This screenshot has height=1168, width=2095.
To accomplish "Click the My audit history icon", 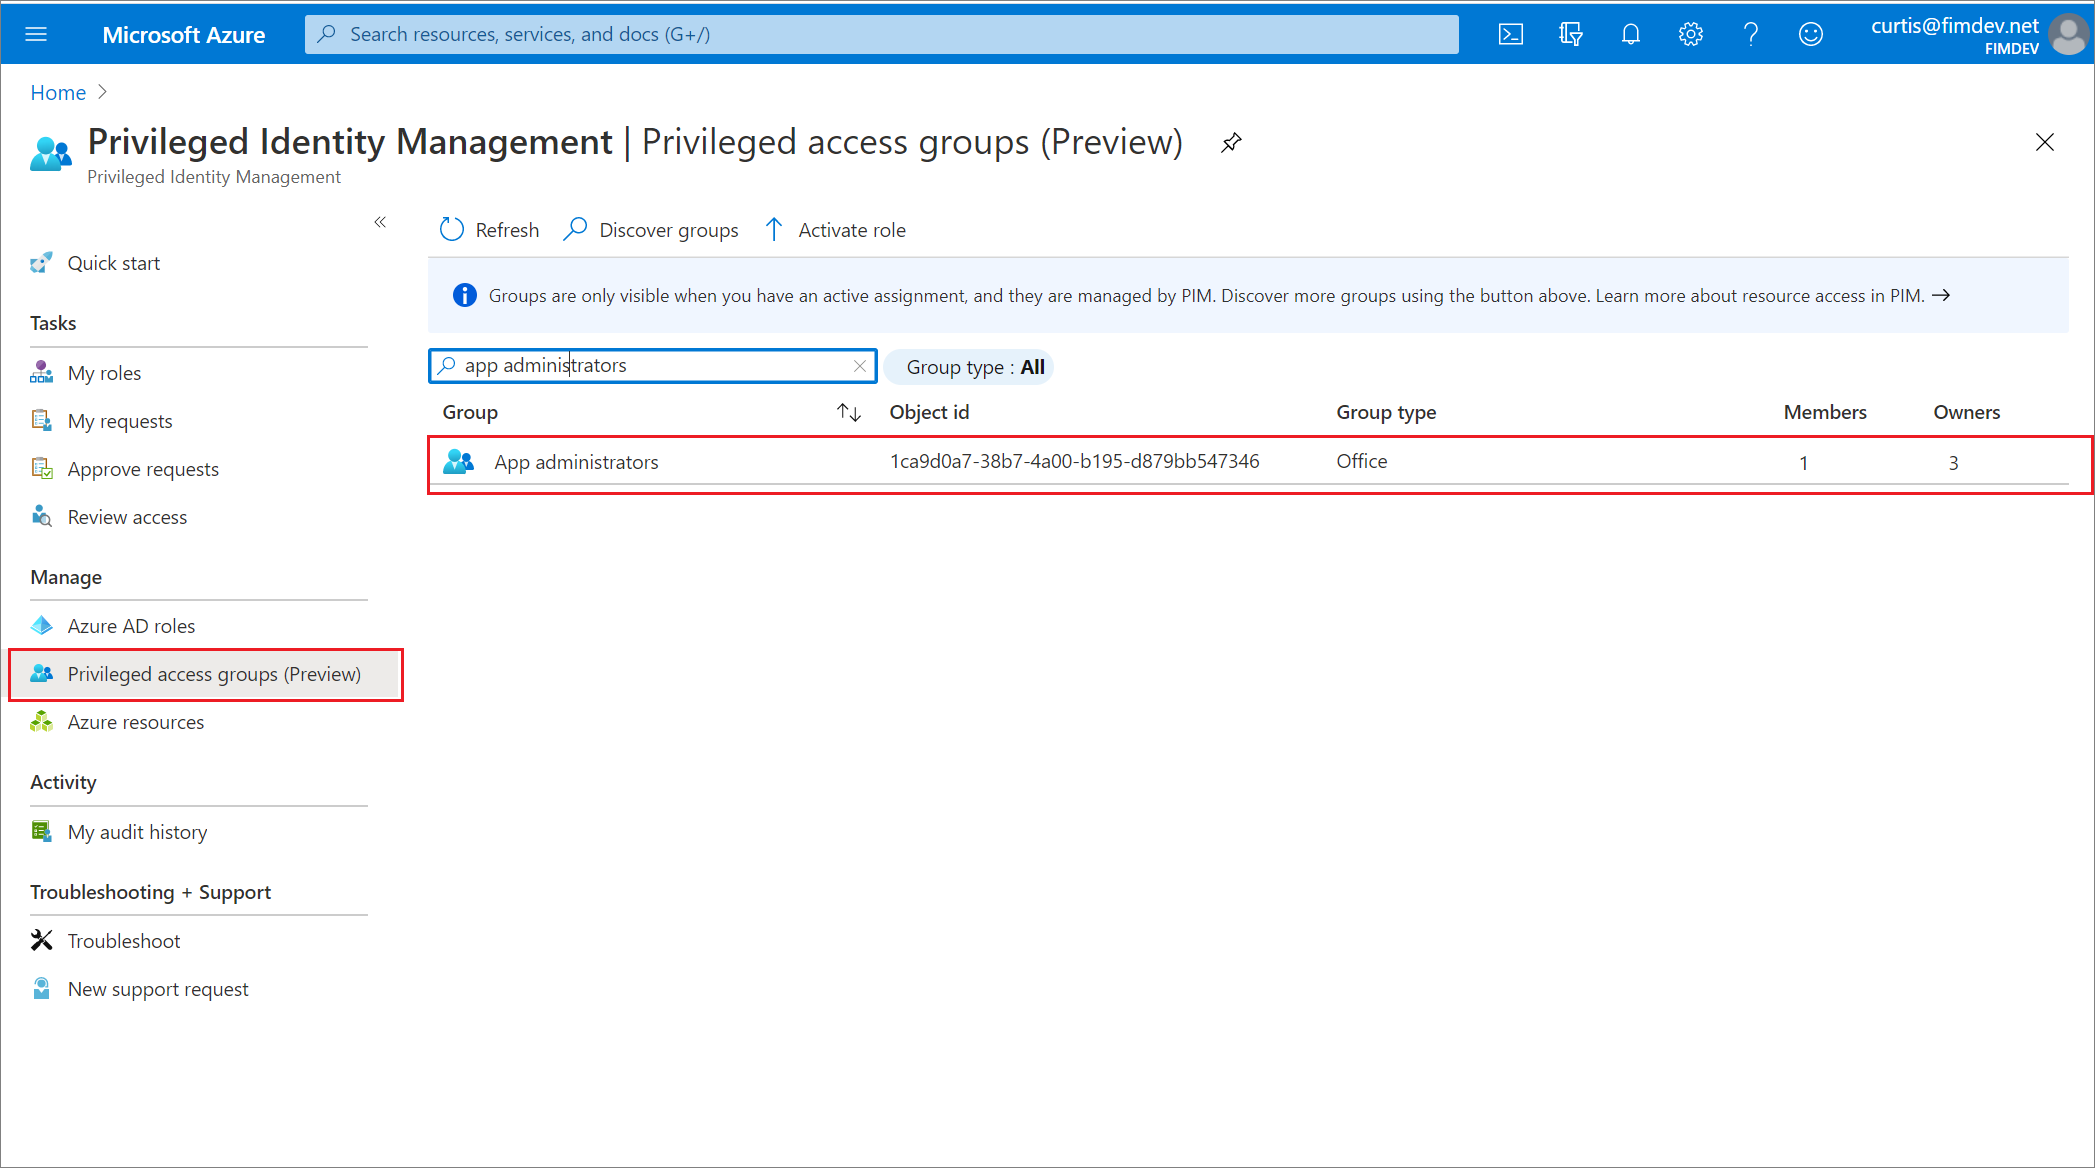I will [x=41, y=831].
